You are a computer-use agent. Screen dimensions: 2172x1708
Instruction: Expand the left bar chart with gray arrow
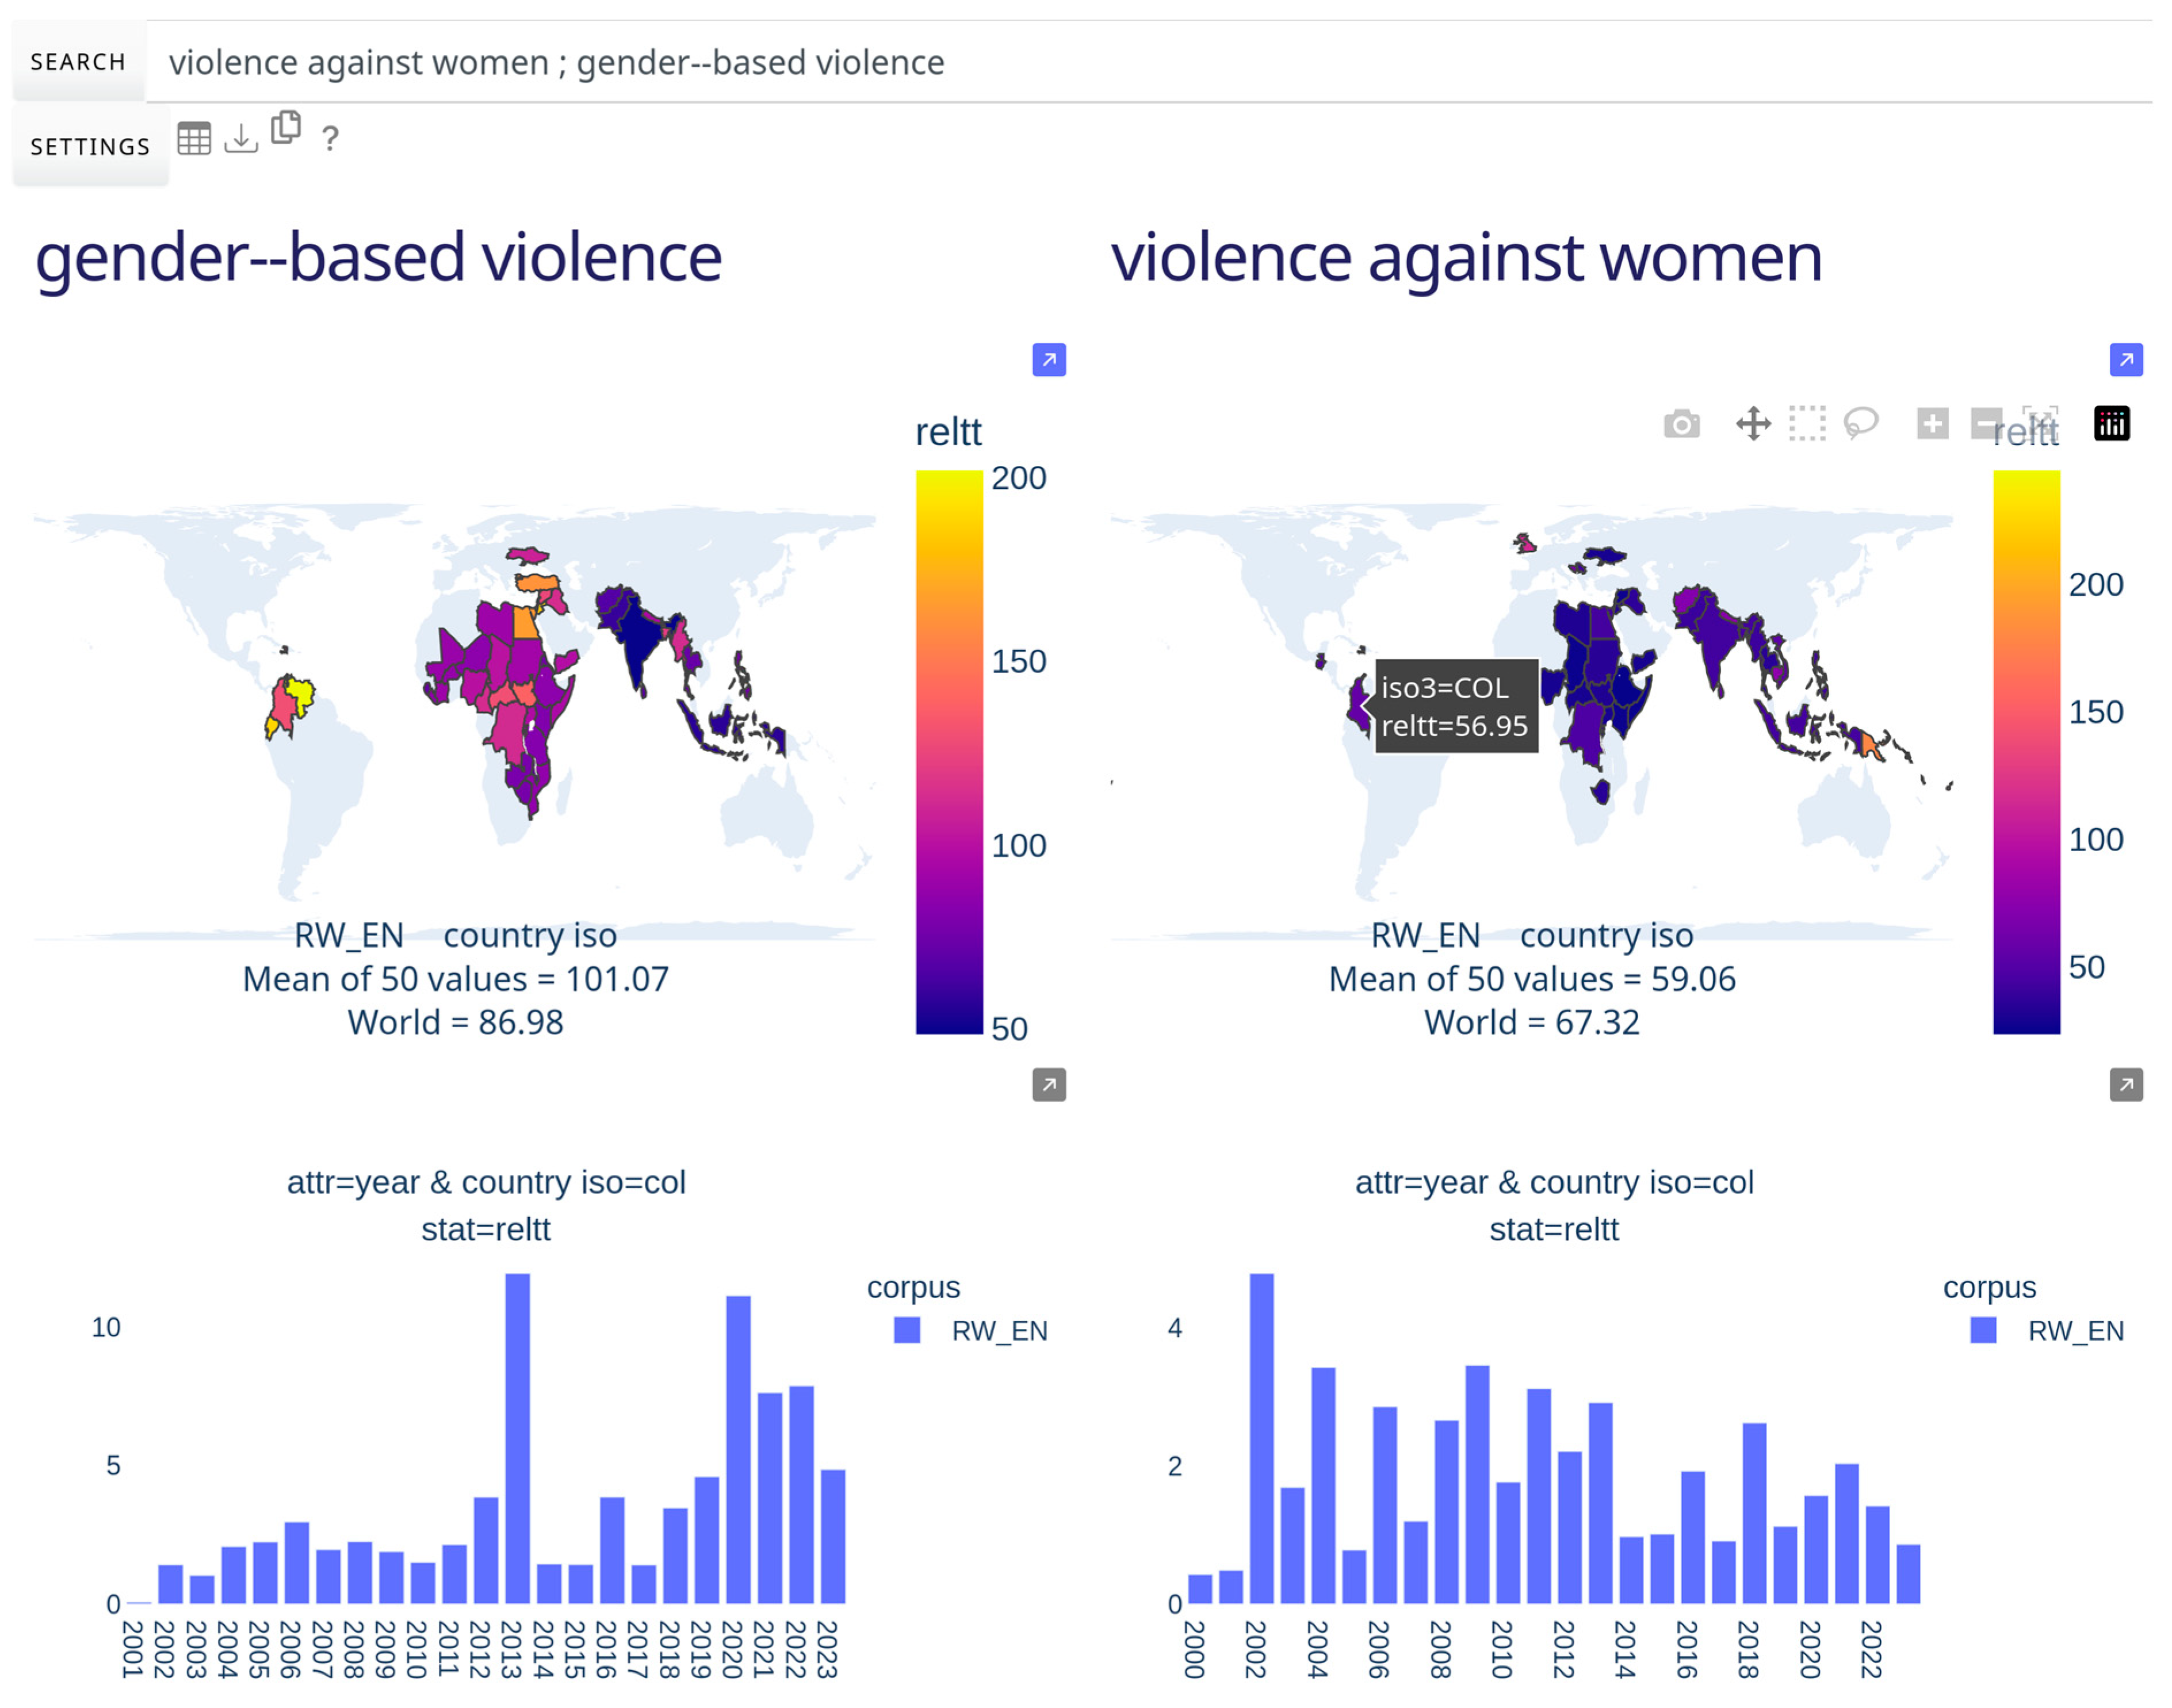coord(1049,1085)
